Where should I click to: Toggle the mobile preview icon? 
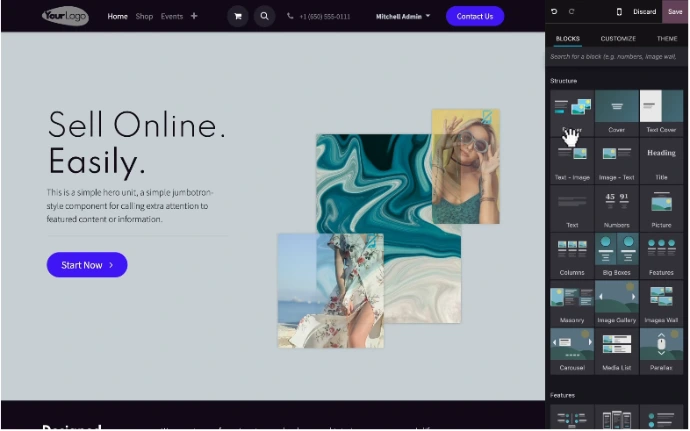618,12
